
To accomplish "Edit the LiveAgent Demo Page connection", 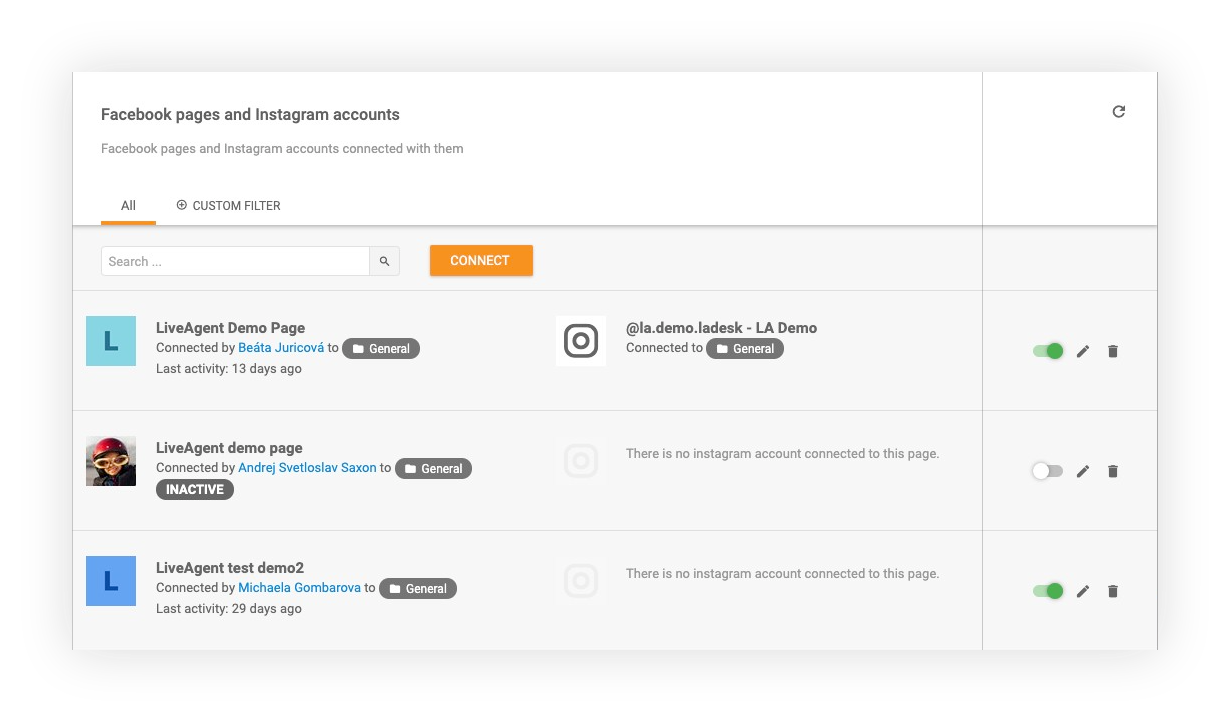I will (x=1083, y=351).
